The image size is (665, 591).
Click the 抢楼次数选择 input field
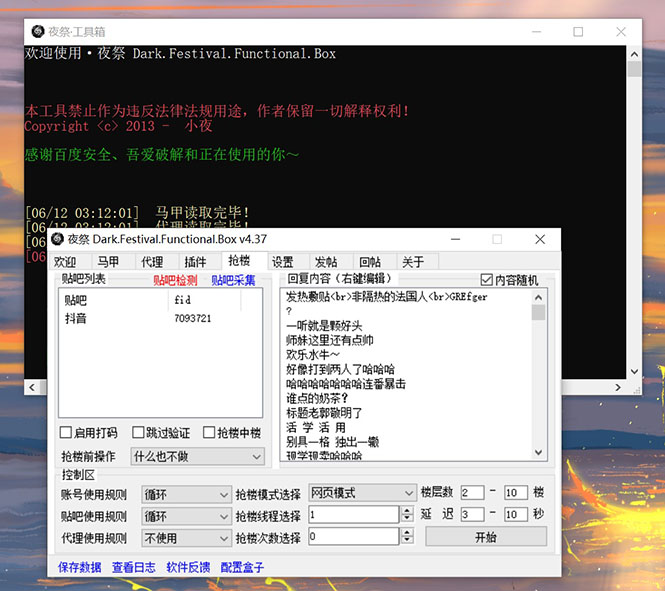[361, 537]
